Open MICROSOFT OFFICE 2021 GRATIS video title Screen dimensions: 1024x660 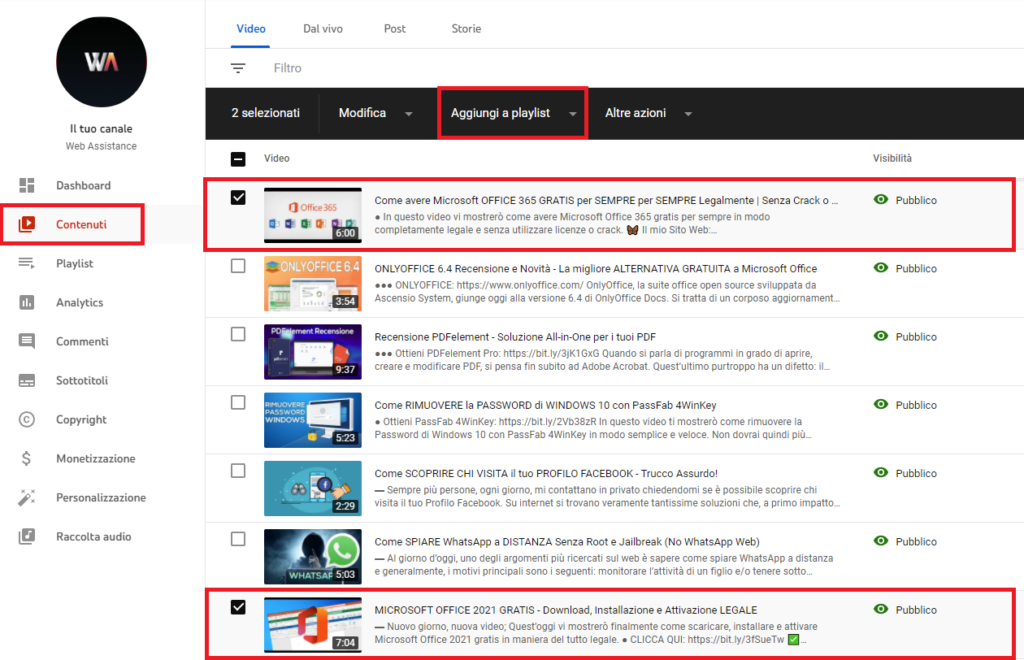point(566,610)
